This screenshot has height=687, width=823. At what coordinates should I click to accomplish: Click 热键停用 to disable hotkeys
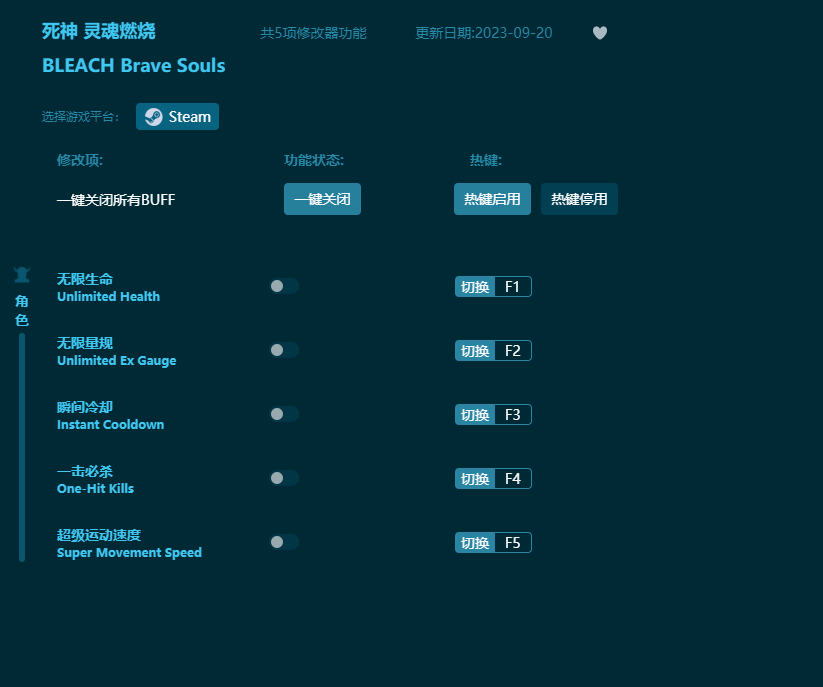(x=579, y=199)
